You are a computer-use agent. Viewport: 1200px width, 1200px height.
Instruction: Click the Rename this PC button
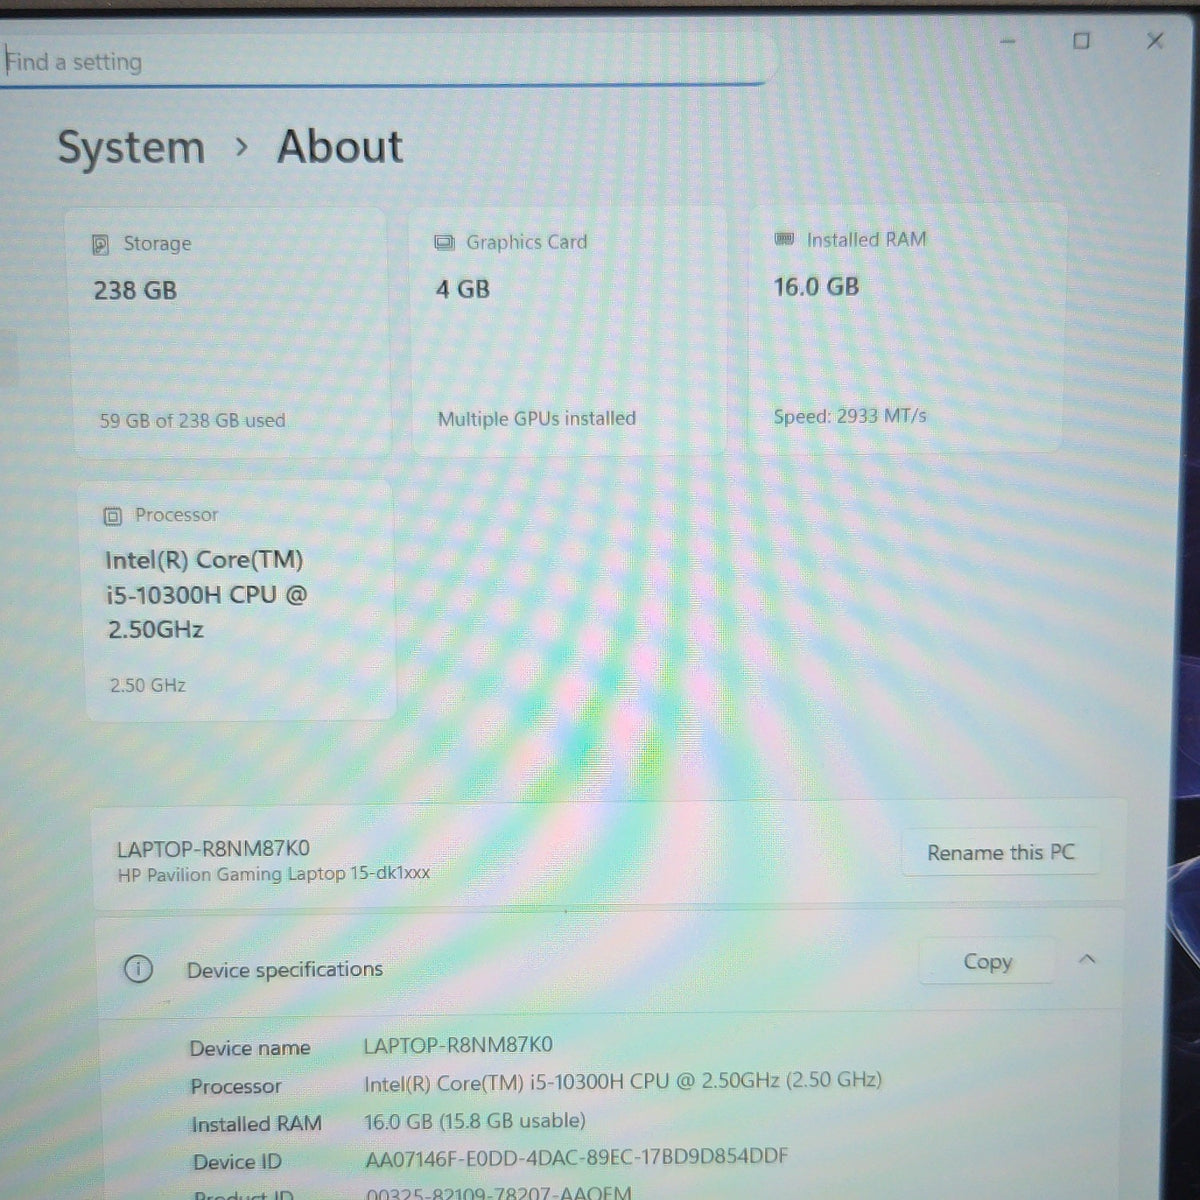1001,853
